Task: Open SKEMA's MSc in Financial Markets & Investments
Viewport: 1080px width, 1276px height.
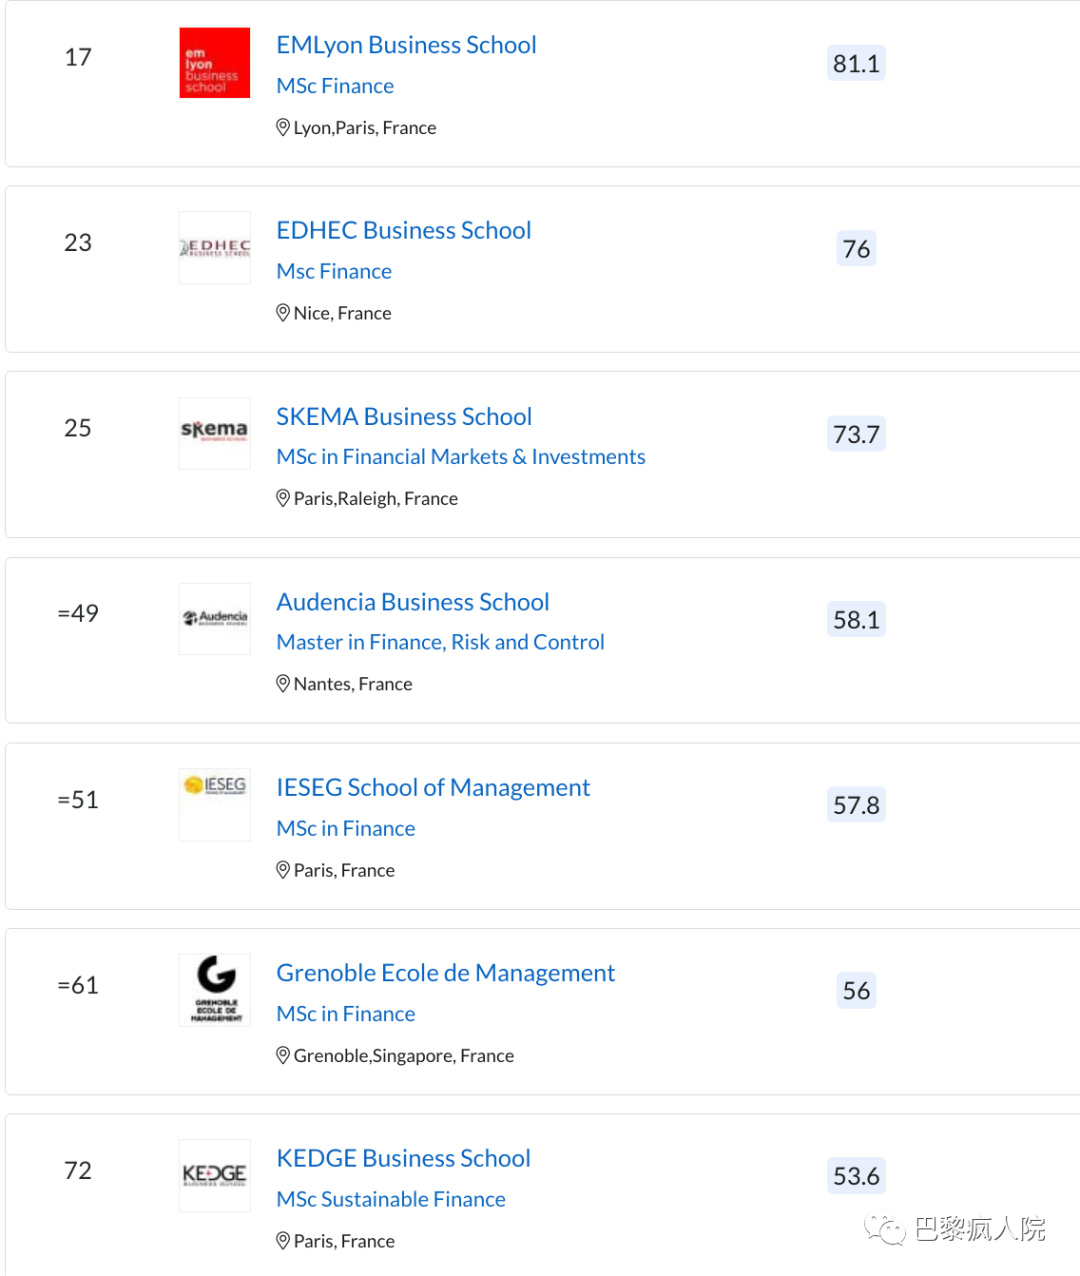Action: click(460, 457)
